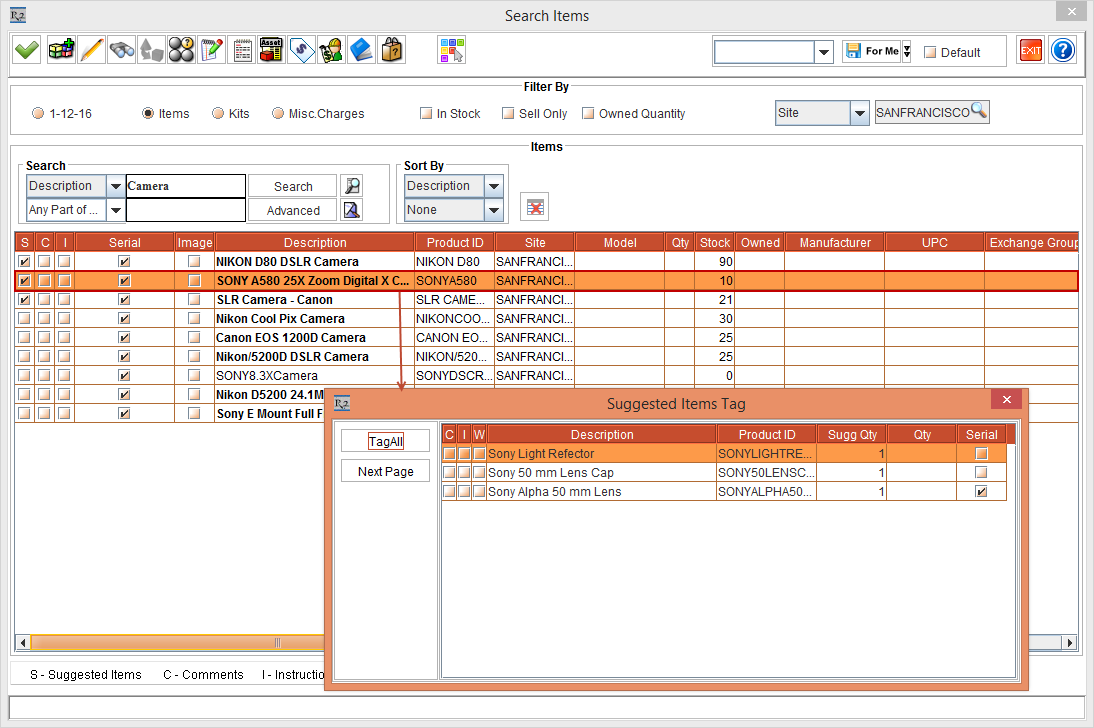Open the Site filter dropdown
The image size is (1094, 728).
[859, 113]
